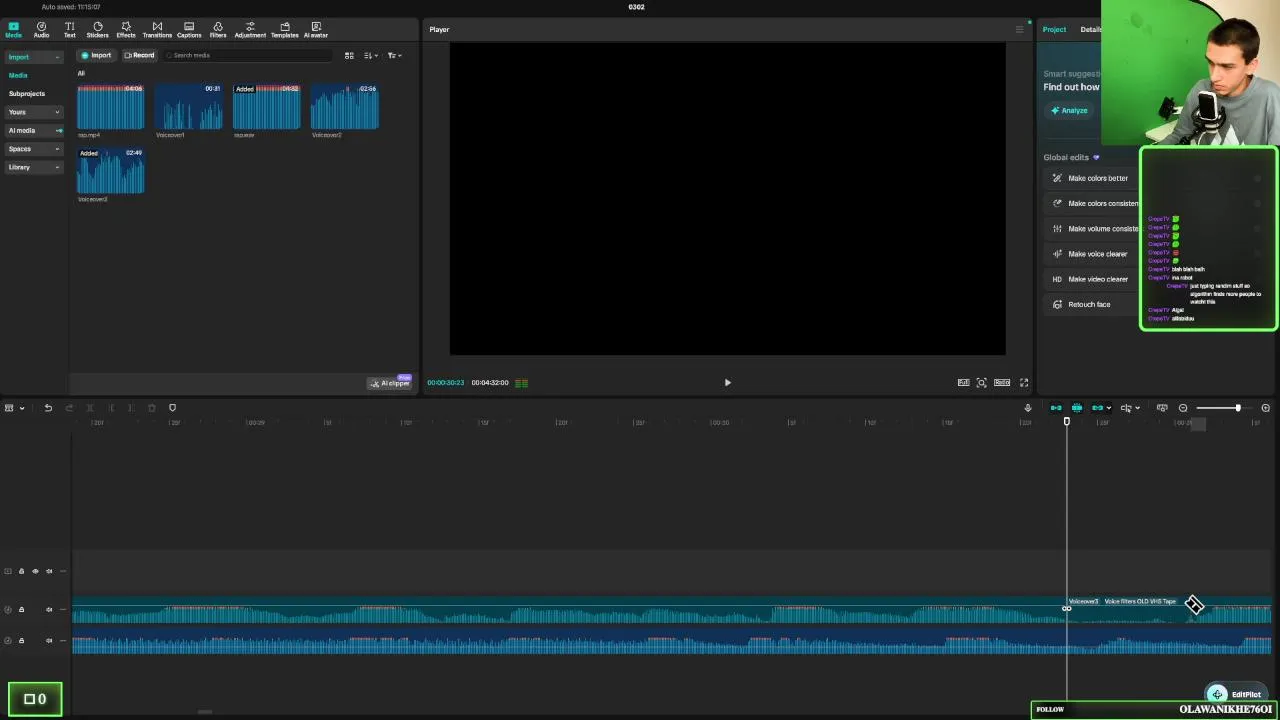Open the Captions tab
The image size is (1280, 720).
[x=189, y=30]
